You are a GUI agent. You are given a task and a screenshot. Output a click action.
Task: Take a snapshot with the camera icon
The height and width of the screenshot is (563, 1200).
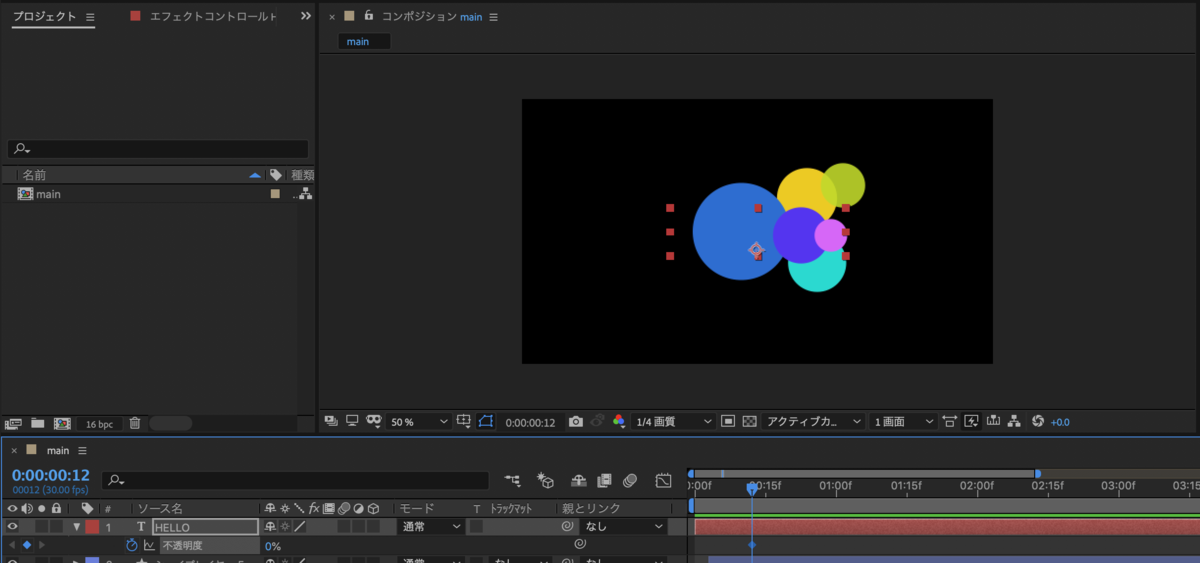pyautogui.click(x=575, y=422)
